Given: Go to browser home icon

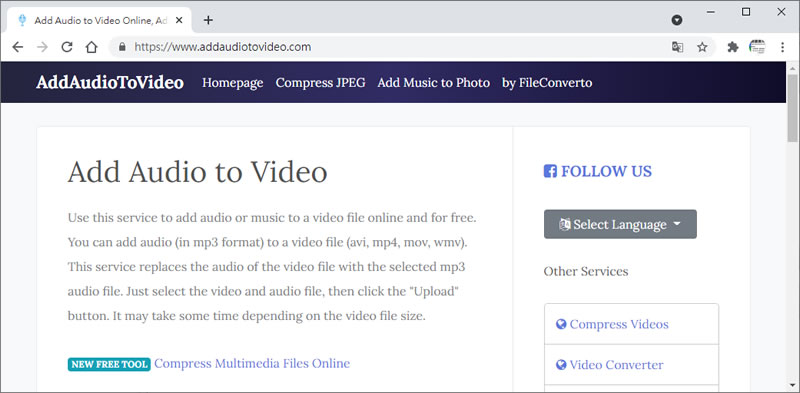Looking at the screenshot, I should point(91,47).
